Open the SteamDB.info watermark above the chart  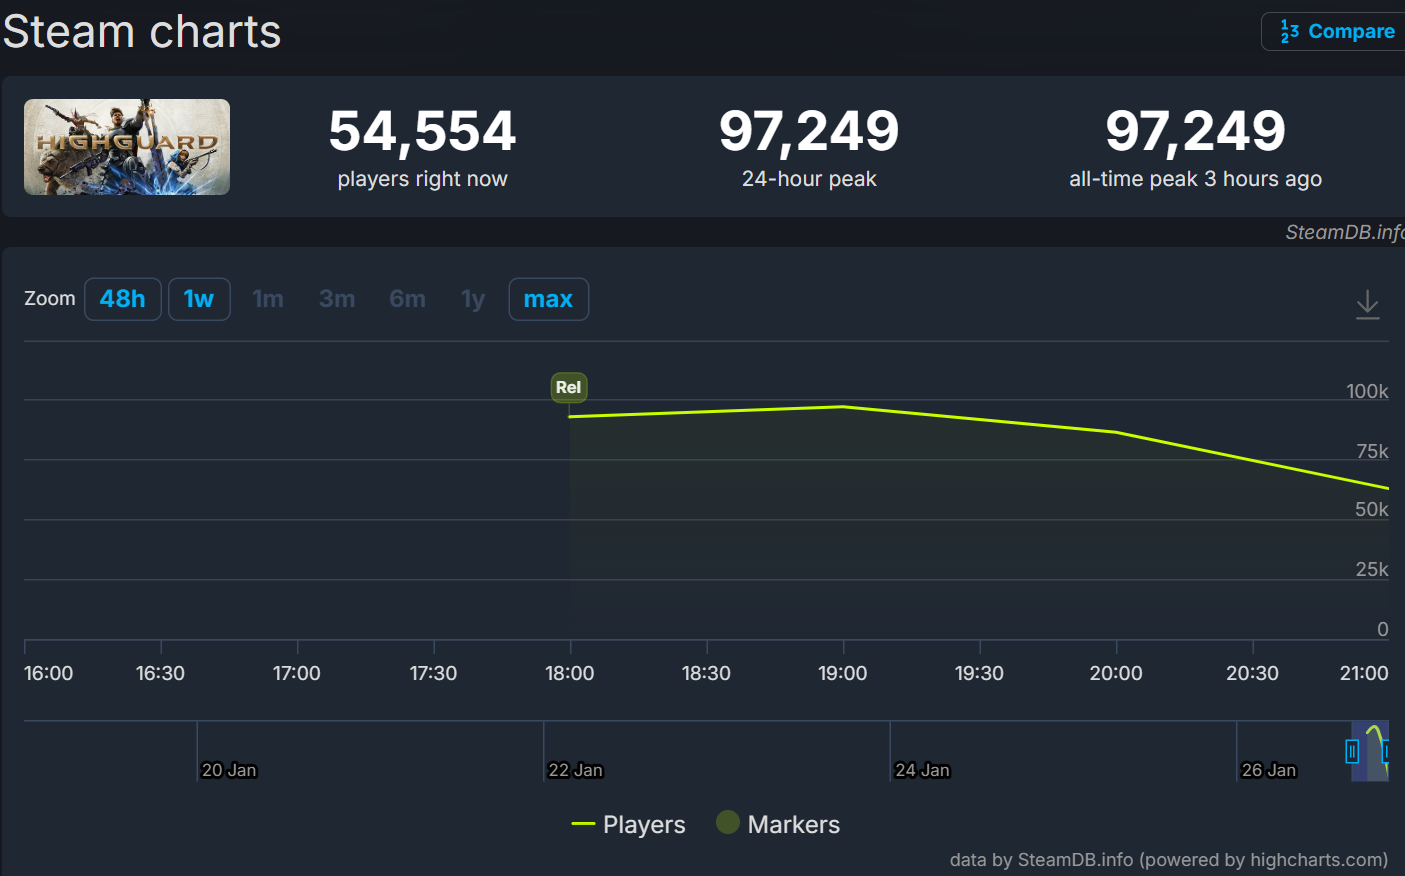[x=1343, y=232]
